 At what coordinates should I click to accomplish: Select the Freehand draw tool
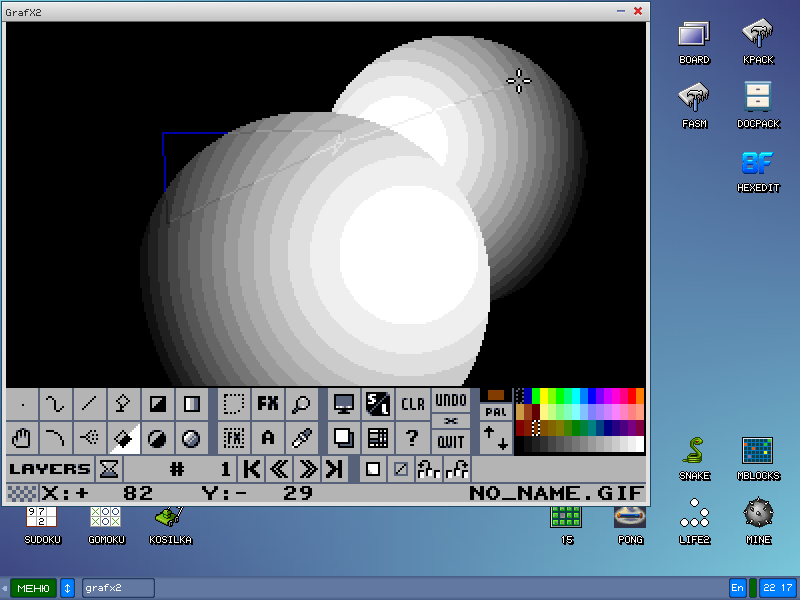pos(22,404)
